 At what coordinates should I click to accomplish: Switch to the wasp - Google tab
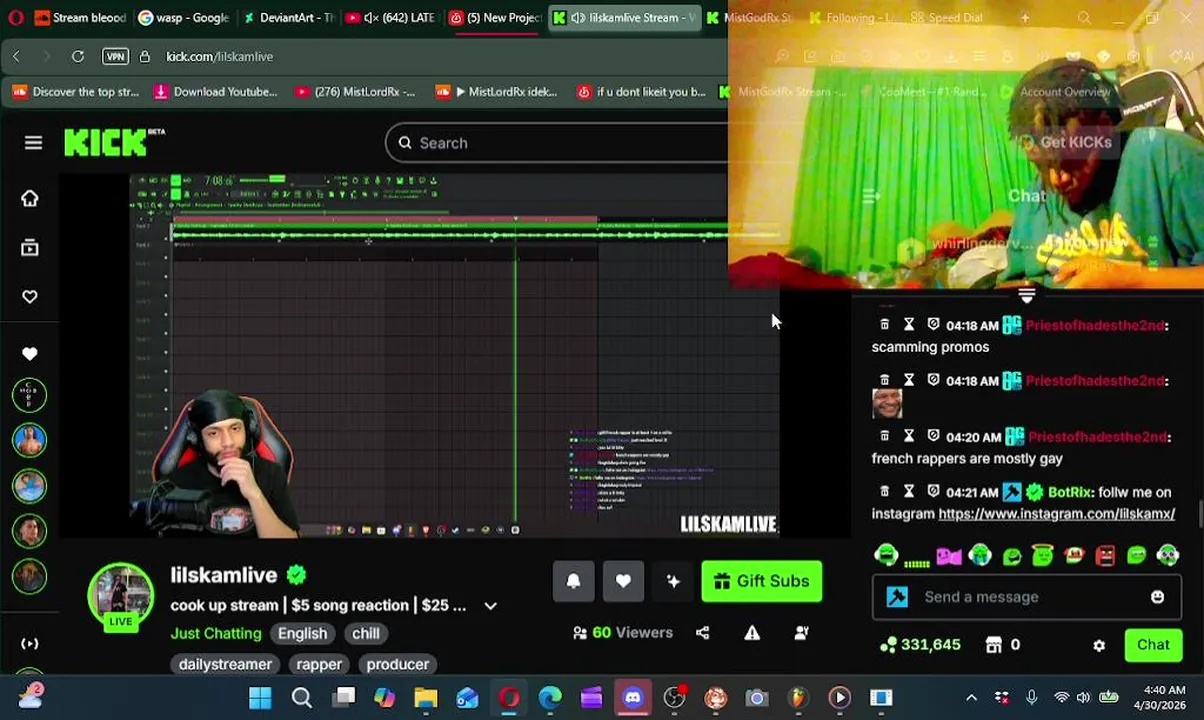coord(183,18)
